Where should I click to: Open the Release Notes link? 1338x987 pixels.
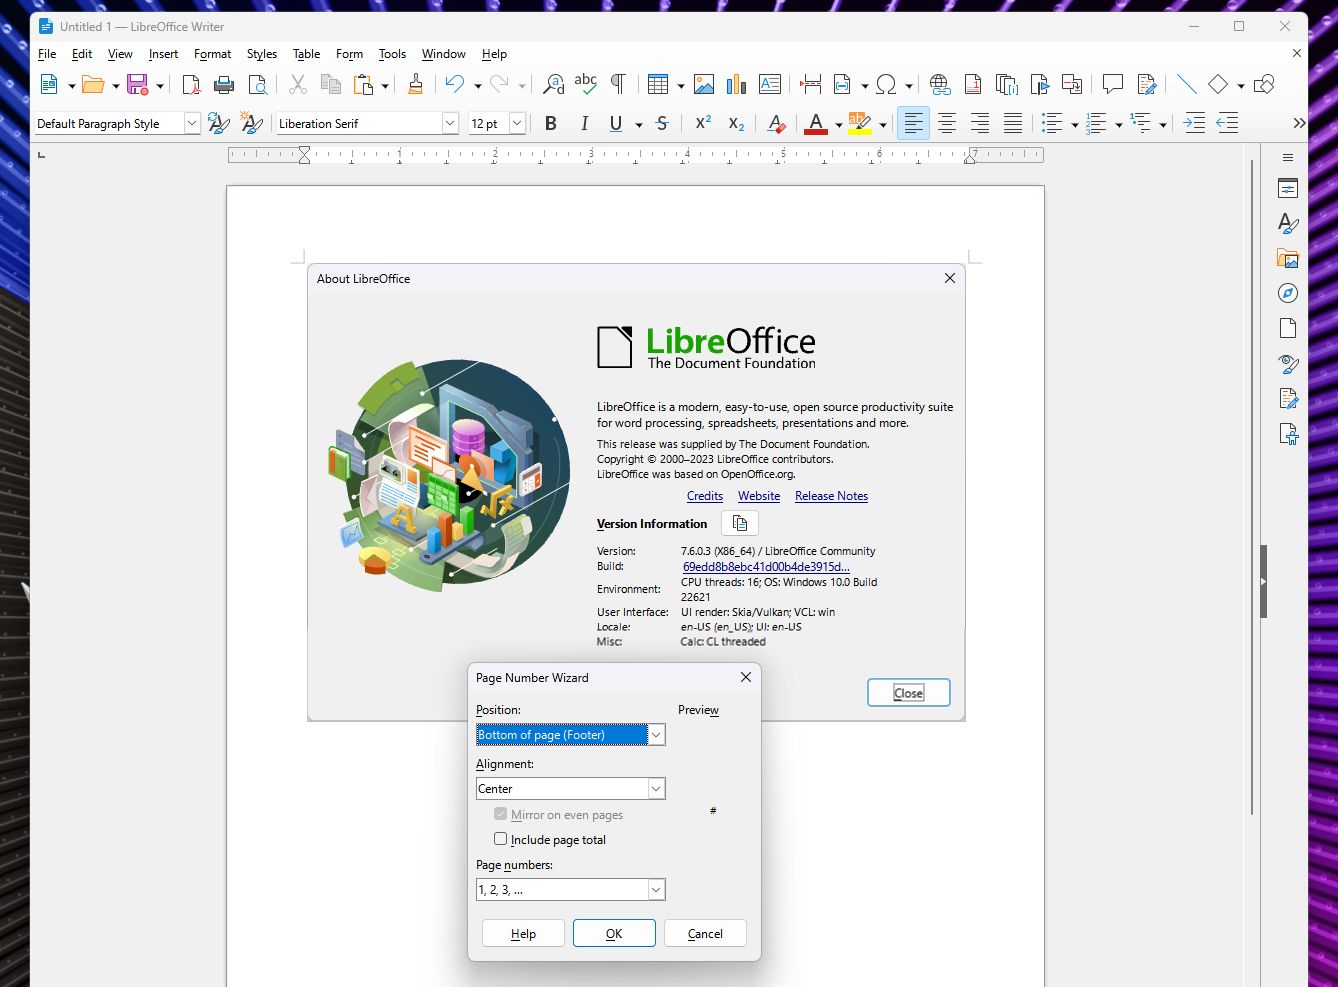click(831, 496)
